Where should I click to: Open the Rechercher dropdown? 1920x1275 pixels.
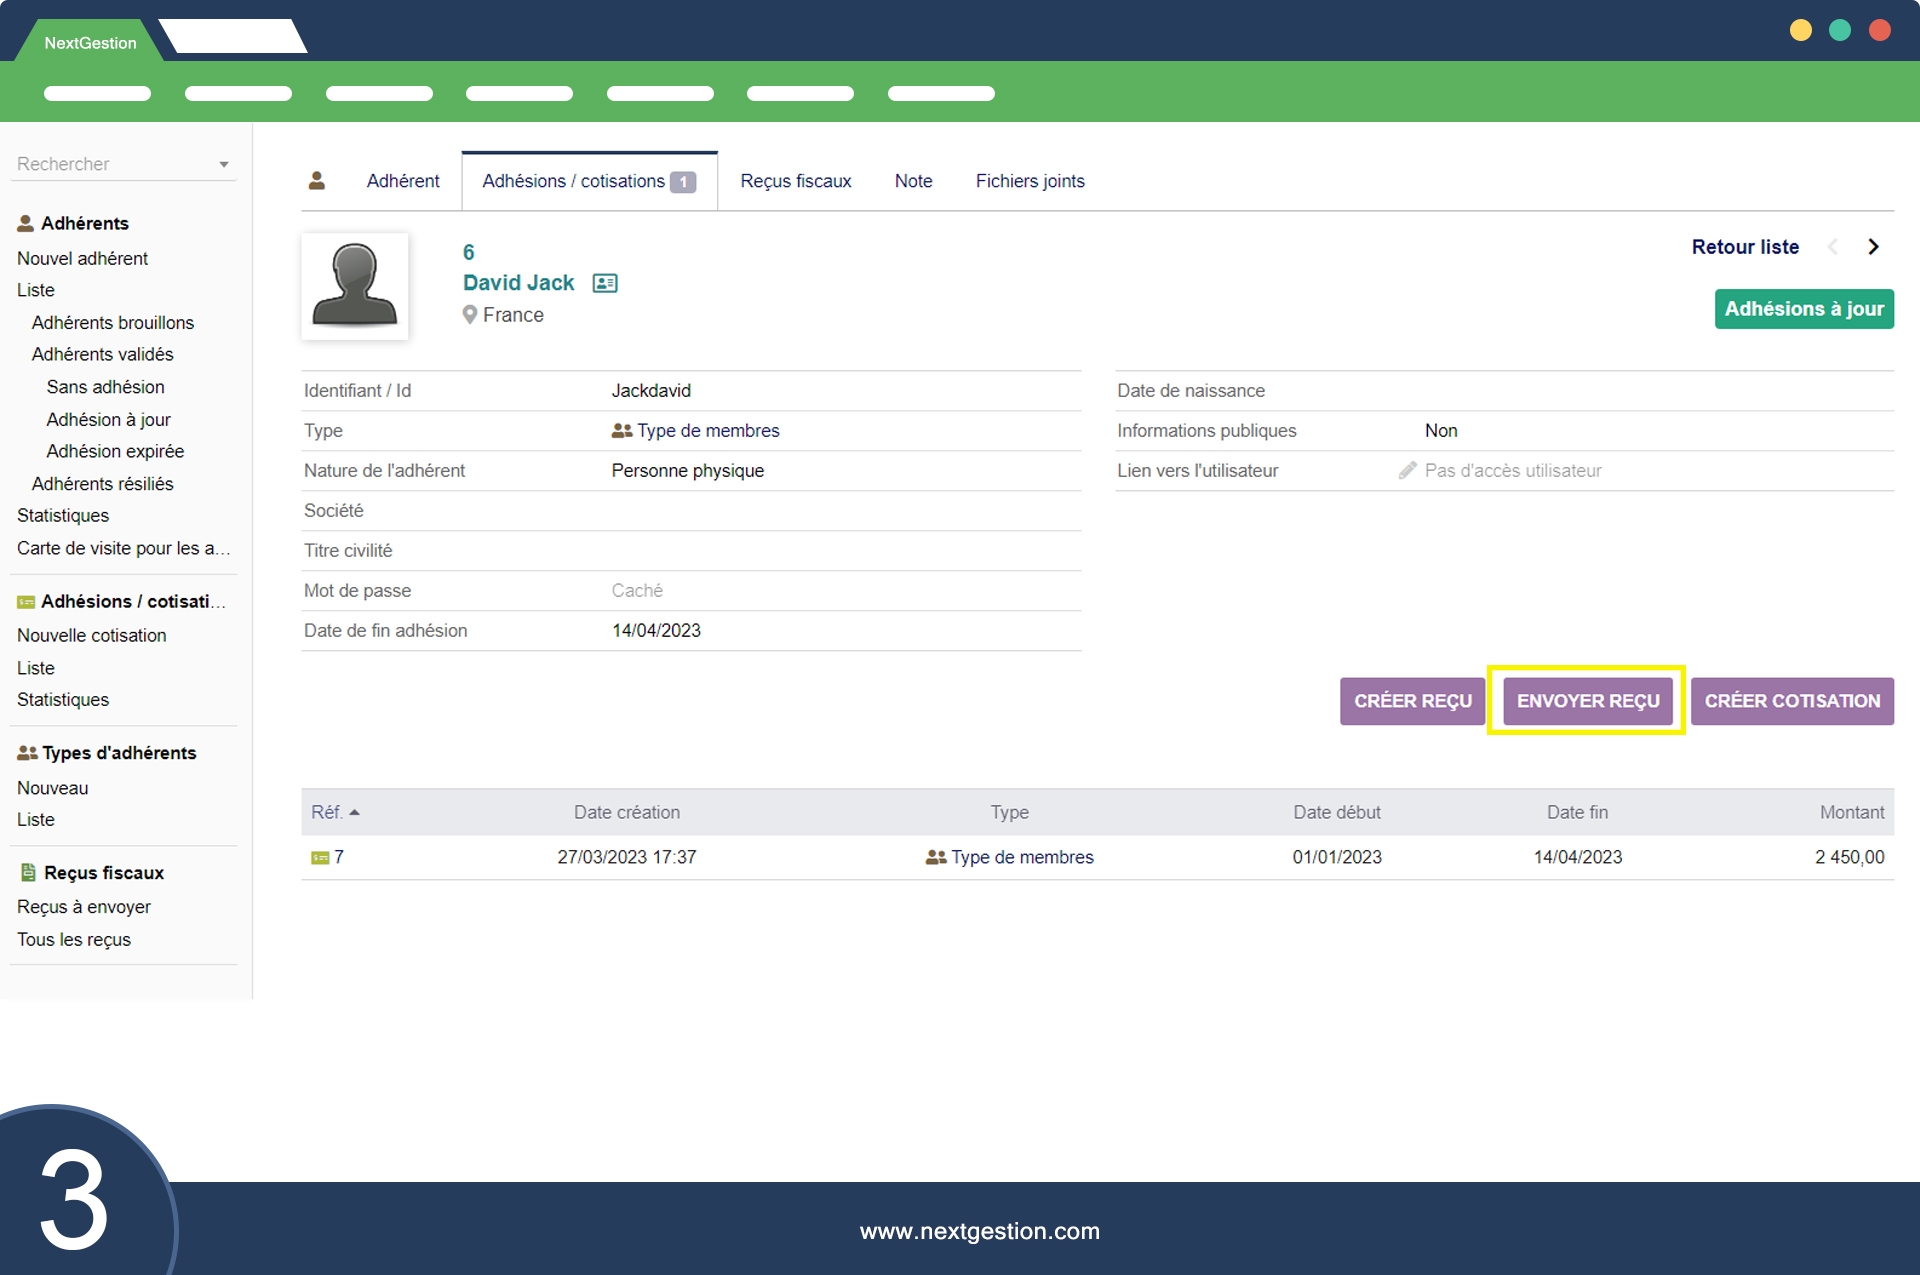(223, 164)
